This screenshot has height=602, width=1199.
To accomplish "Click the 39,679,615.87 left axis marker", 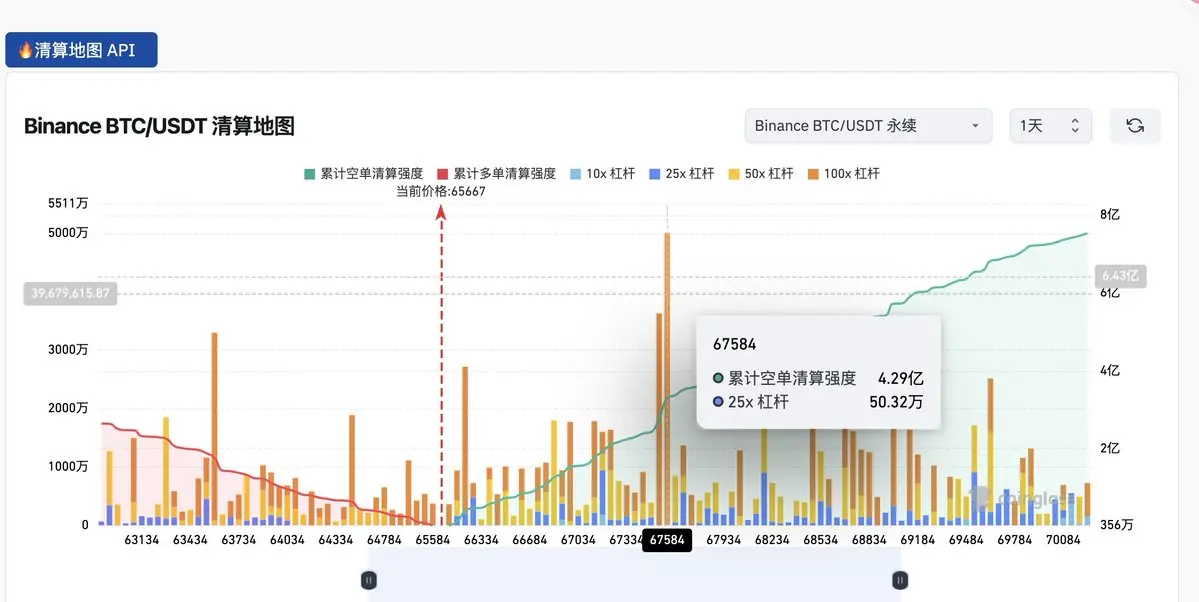I will coord(70,293).
